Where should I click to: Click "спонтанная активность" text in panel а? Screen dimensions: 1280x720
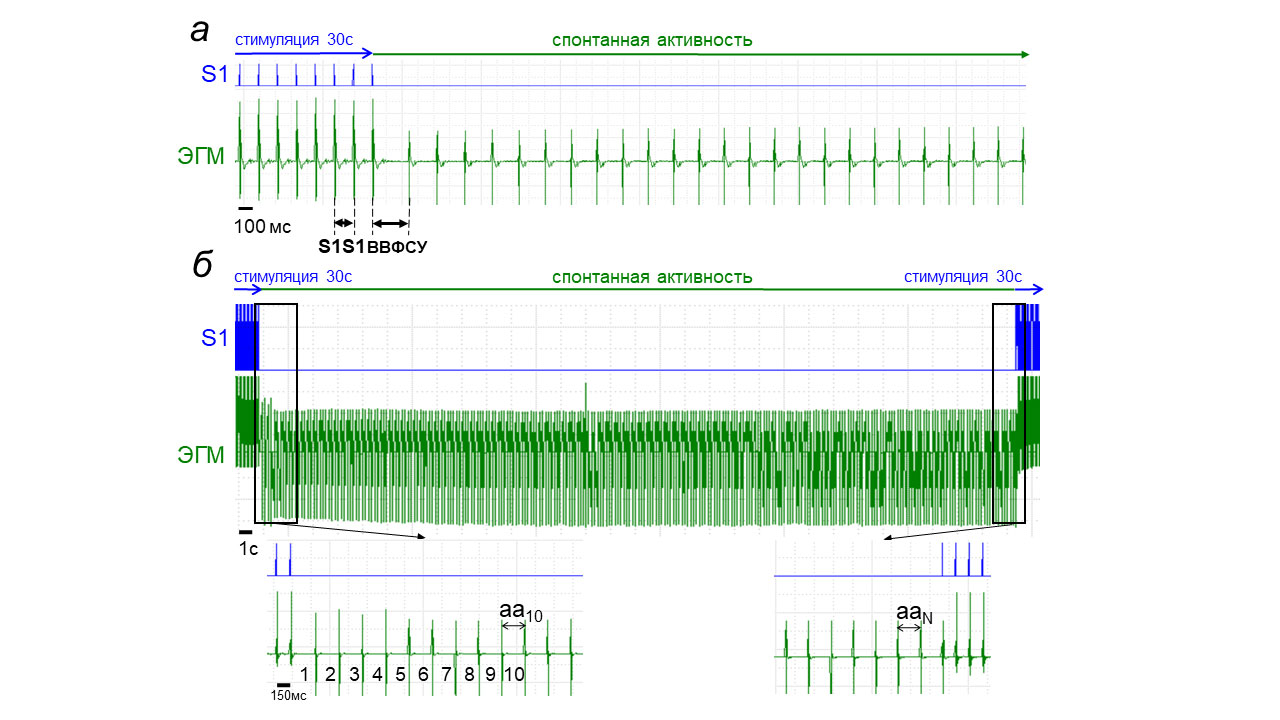click(652, 41)
